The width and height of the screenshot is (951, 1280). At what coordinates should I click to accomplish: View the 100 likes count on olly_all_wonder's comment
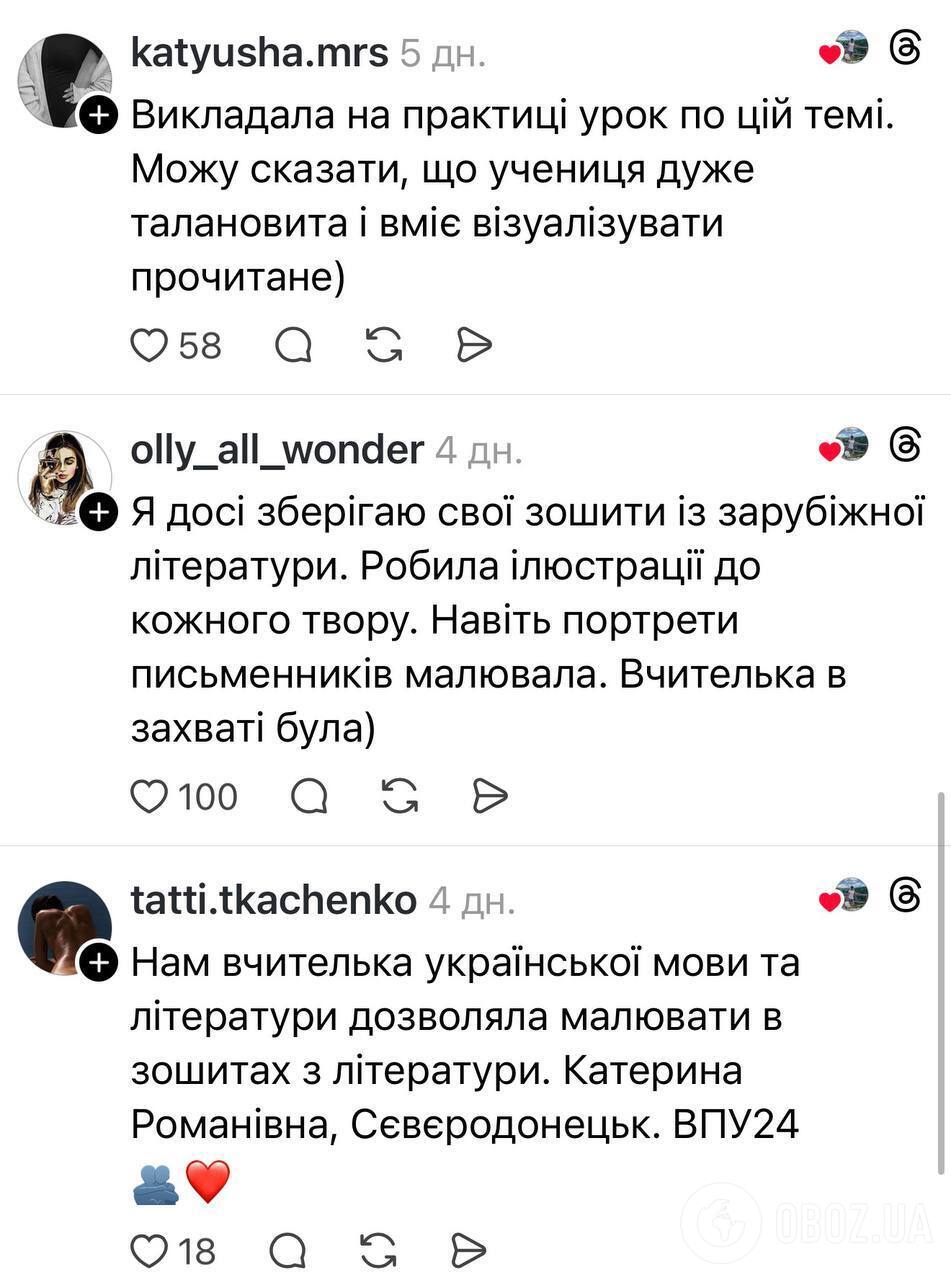pos(210,796)
